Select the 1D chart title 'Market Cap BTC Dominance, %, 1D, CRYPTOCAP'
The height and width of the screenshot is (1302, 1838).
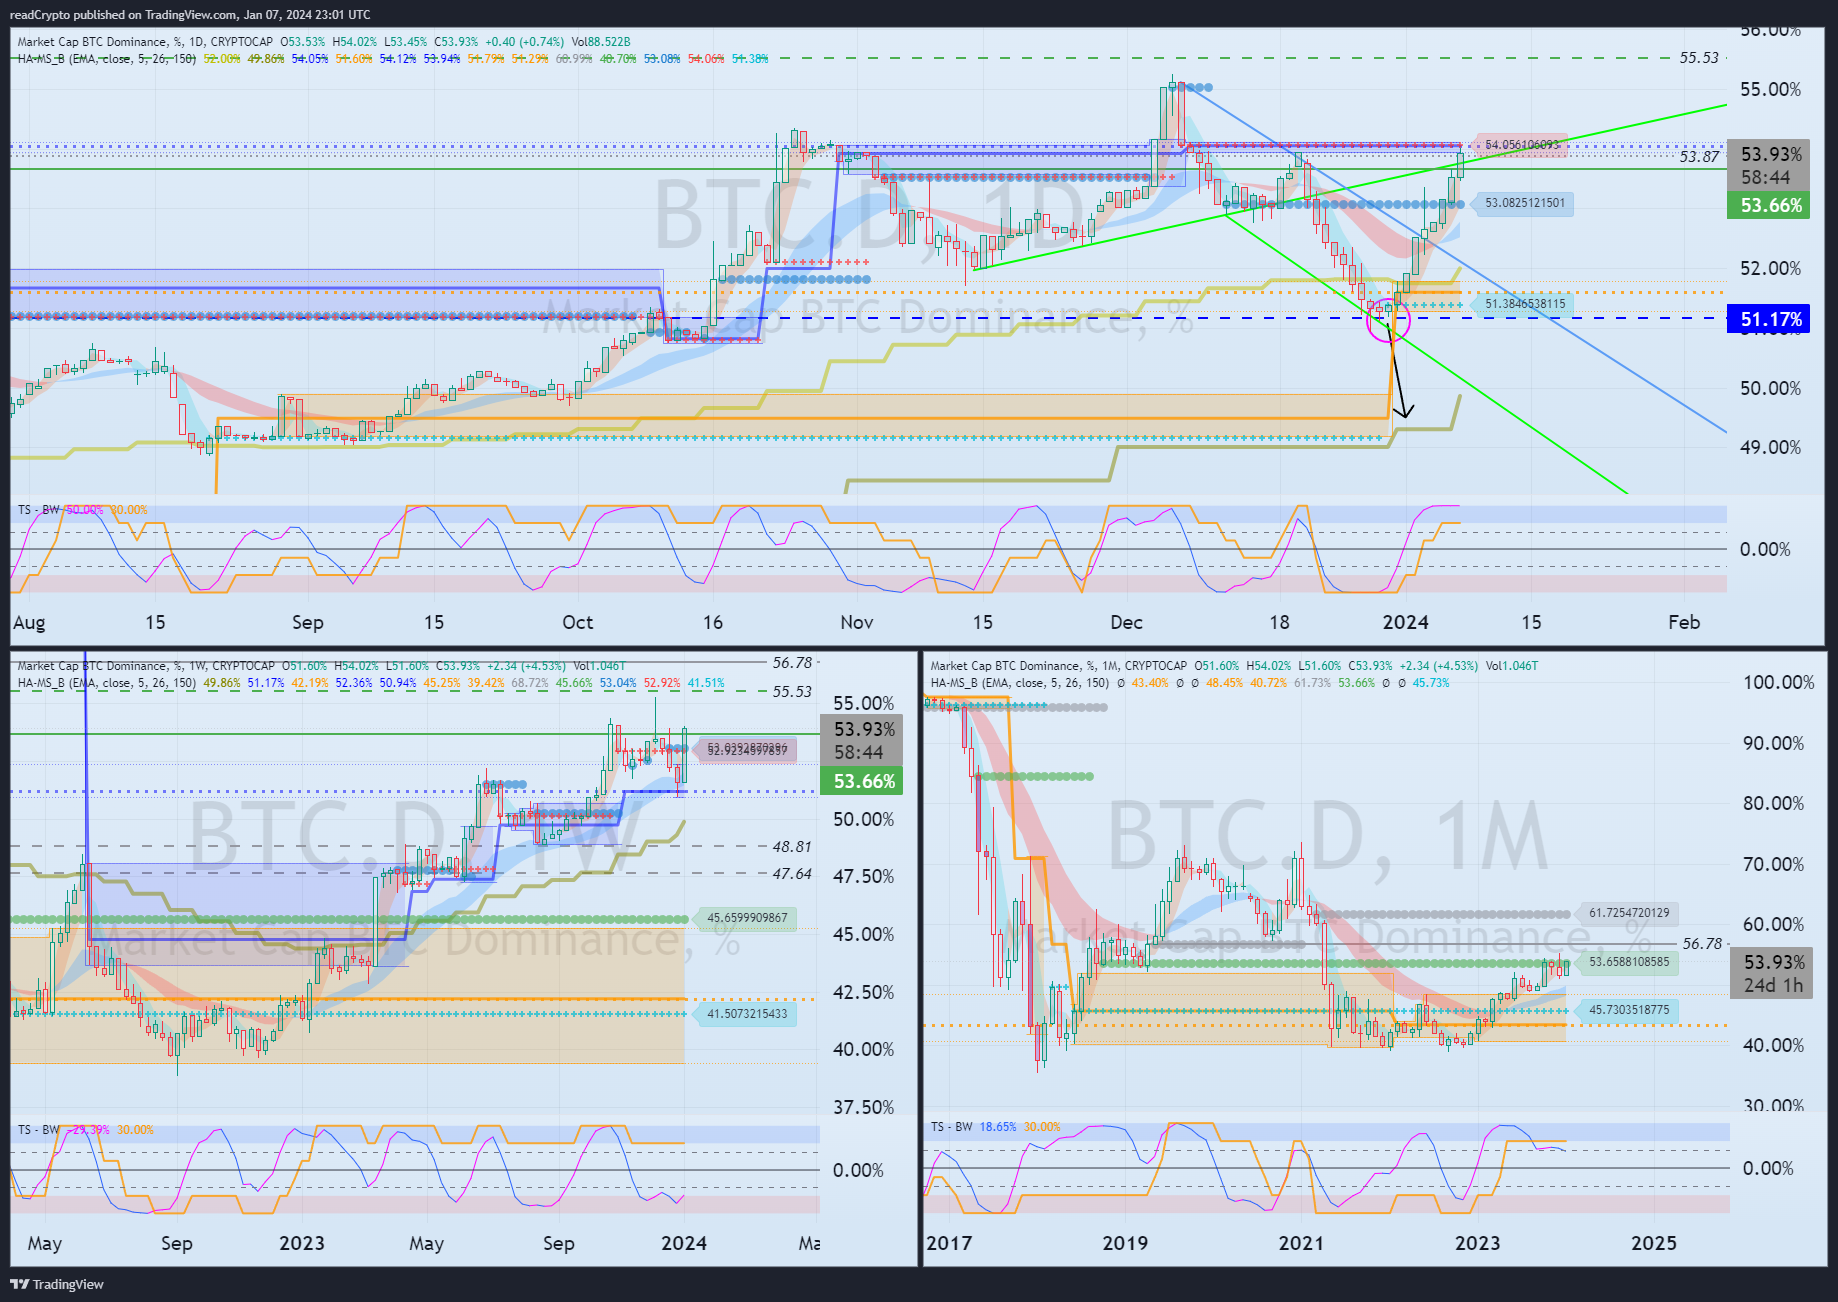click(145, 42)
